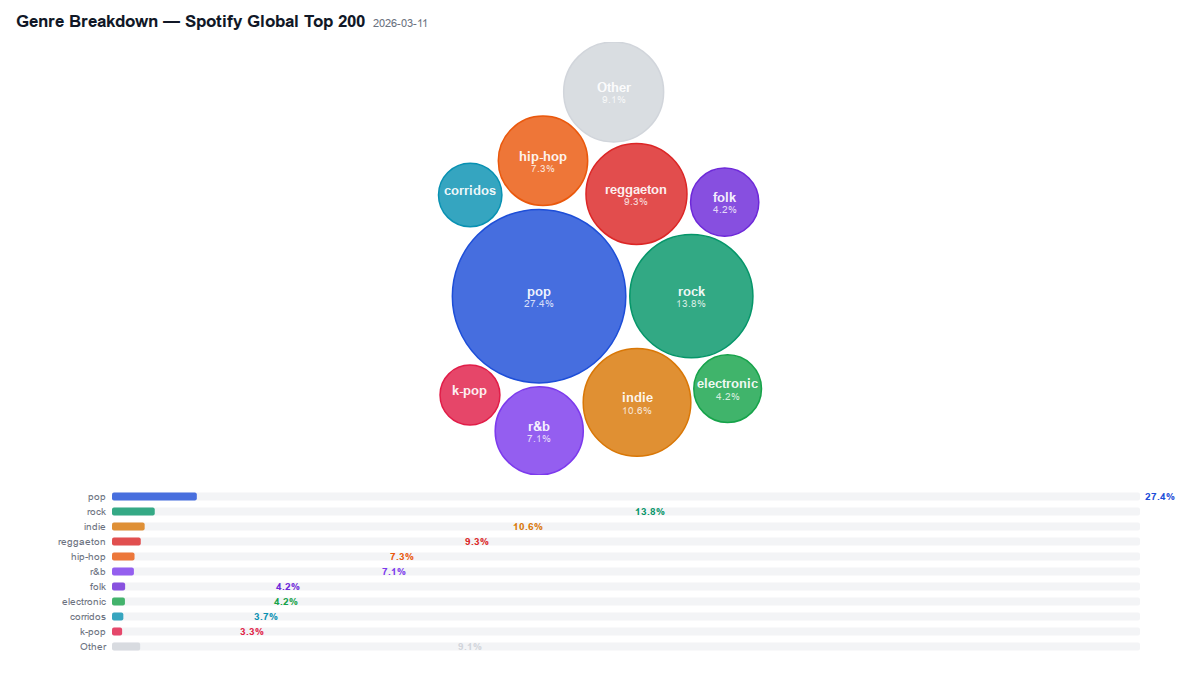Click the blue pop bar in the list

click(x=154, y=496)
